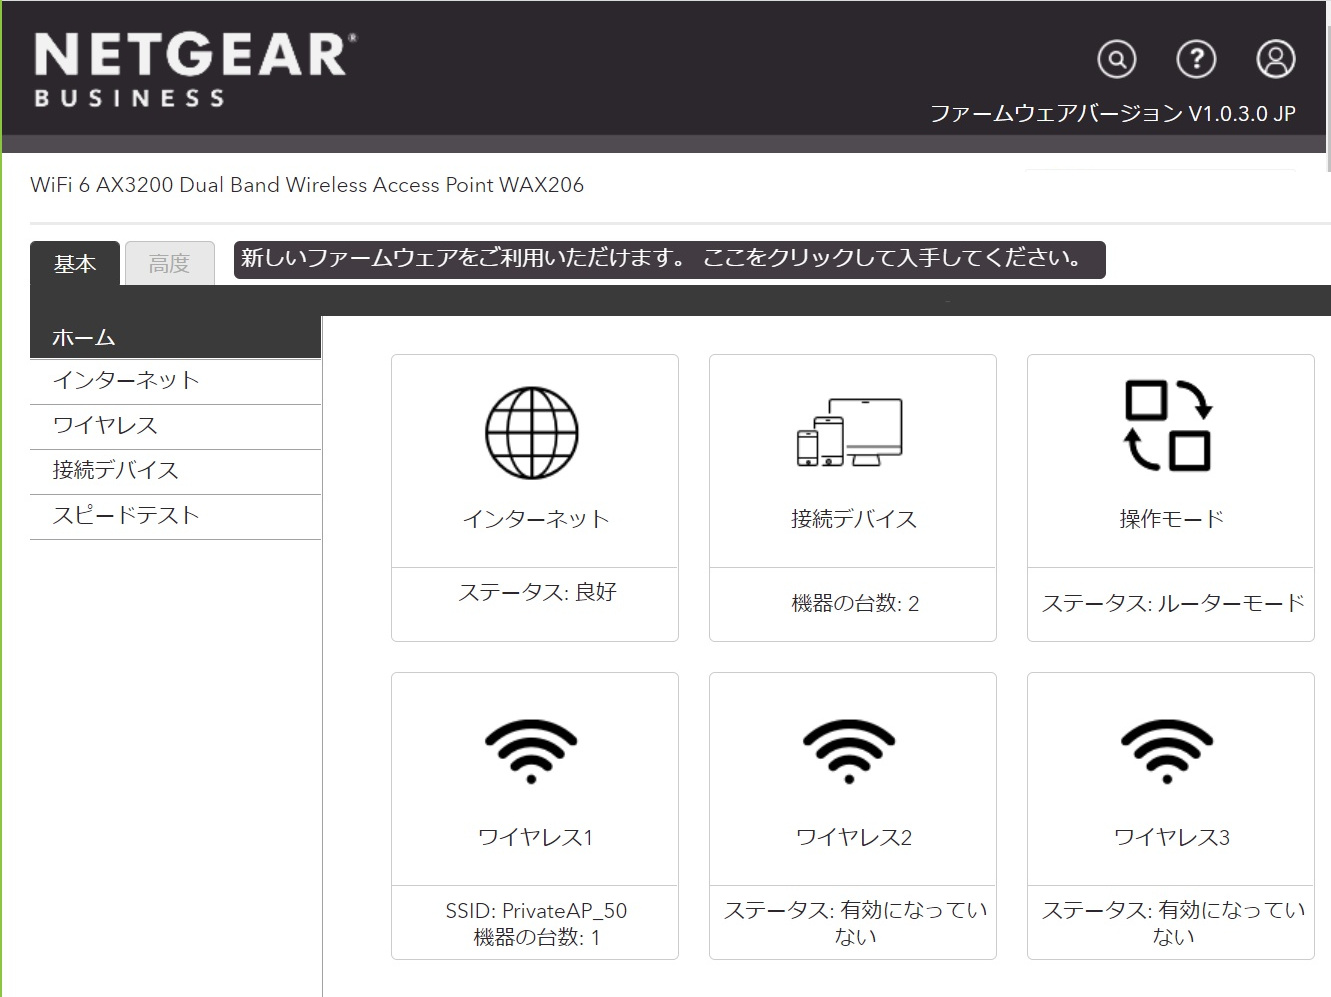Open the user account profile icon
Viewport: 1331px width, 997px height.
[x=1275, y=60]
